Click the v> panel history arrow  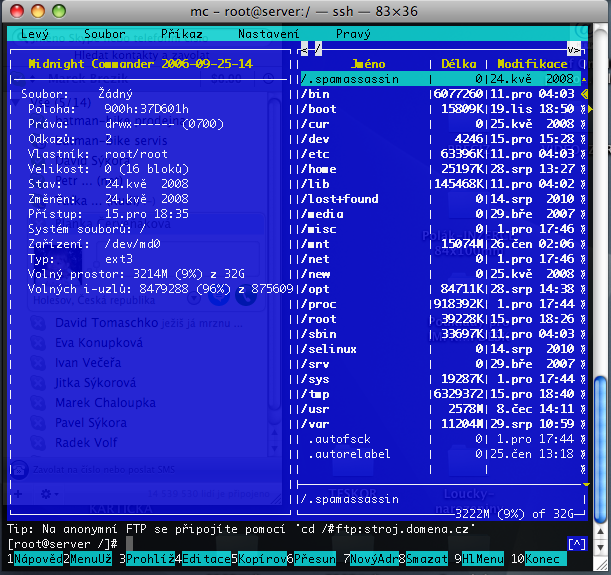[x=573, y=47]
